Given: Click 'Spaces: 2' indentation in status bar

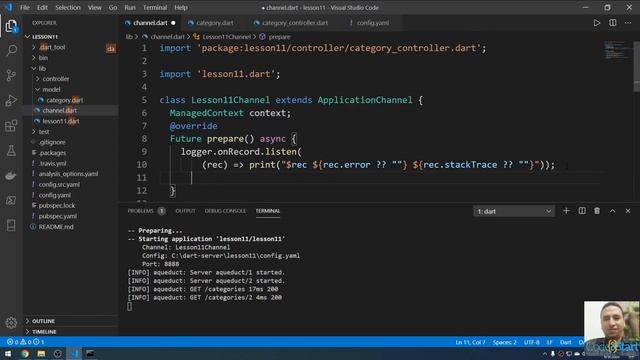Looking at the screenshot, I should tap(504, 342).
